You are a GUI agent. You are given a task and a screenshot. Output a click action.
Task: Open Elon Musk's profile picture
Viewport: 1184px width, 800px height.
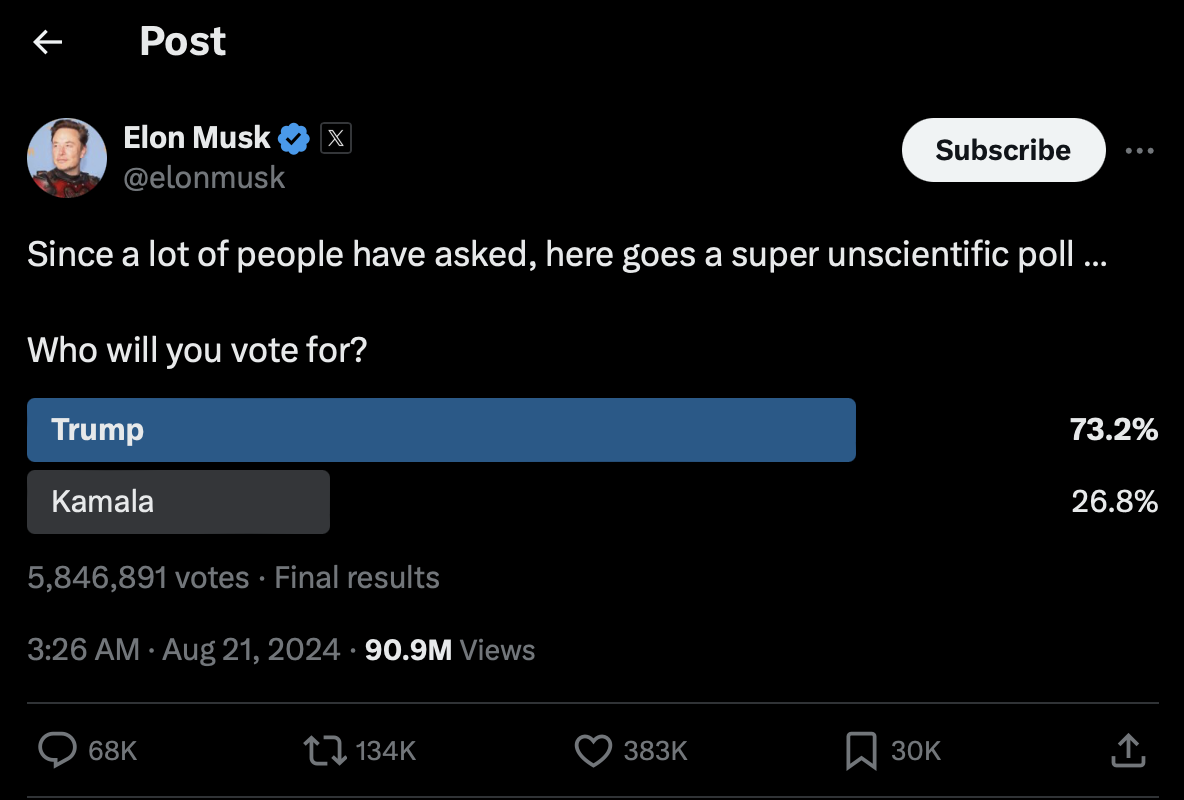click(x=66, y=158)
